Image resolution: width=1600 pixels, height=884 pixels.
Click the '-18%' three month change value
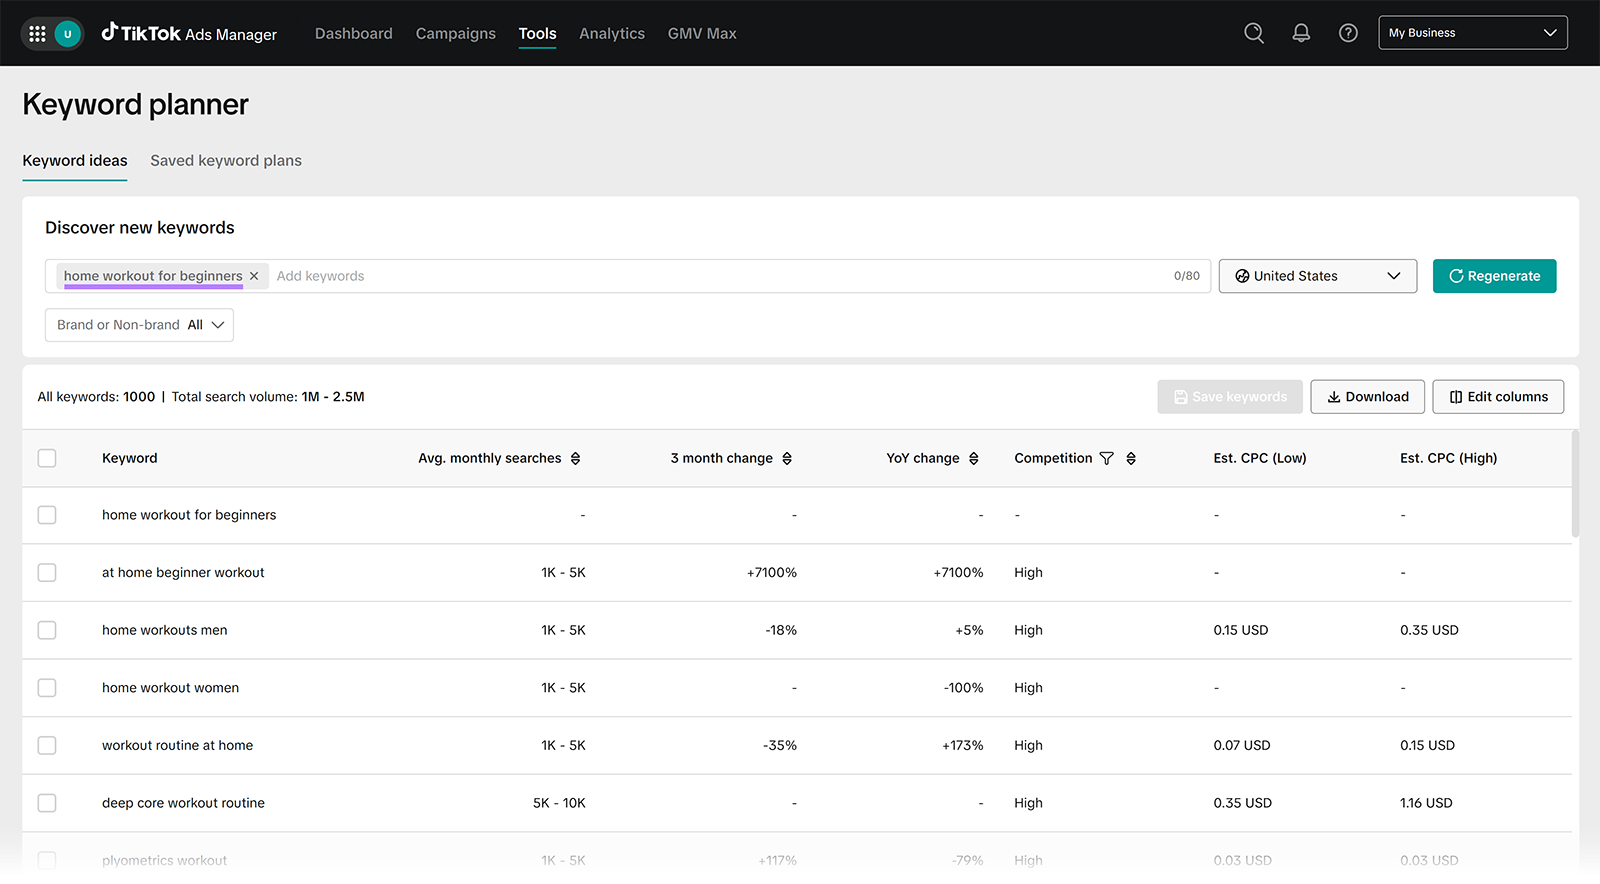[x=781, y=630]
